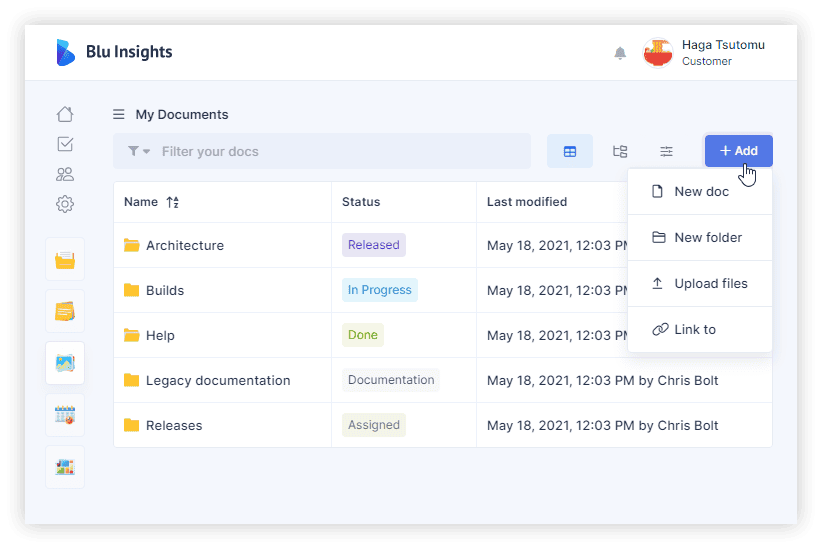The height and width of the screenshot is (549, 822).
Task: Open the tasks checkmark sidebar icon
Action: (65, 144)
